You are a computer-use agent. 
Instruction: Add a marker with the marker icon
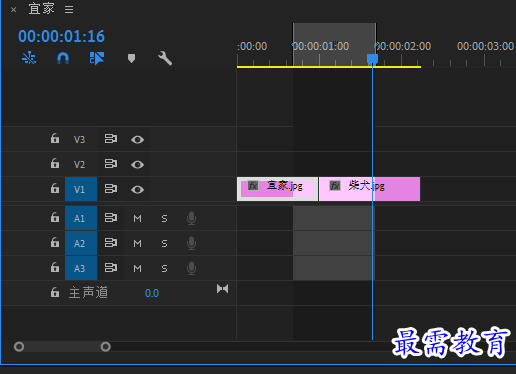point(131,58)
